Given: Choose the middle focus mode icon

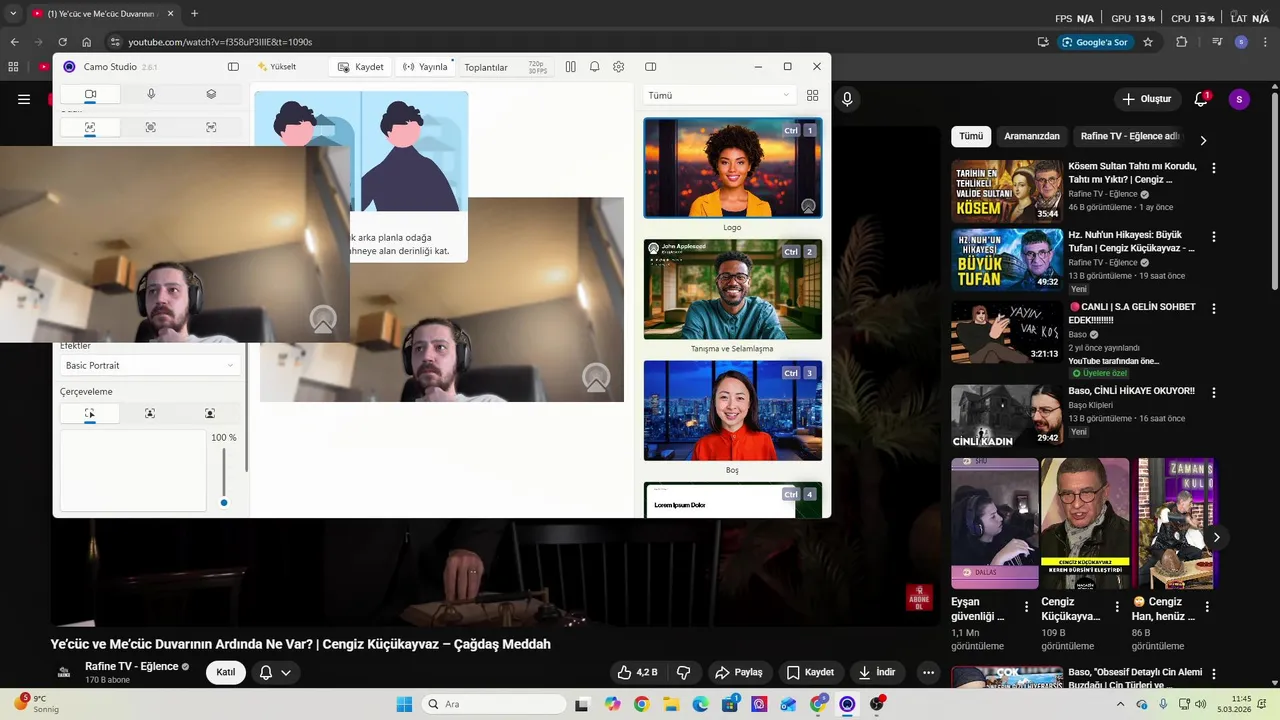Looking at the screenshot, I should (x=151, y=128).
